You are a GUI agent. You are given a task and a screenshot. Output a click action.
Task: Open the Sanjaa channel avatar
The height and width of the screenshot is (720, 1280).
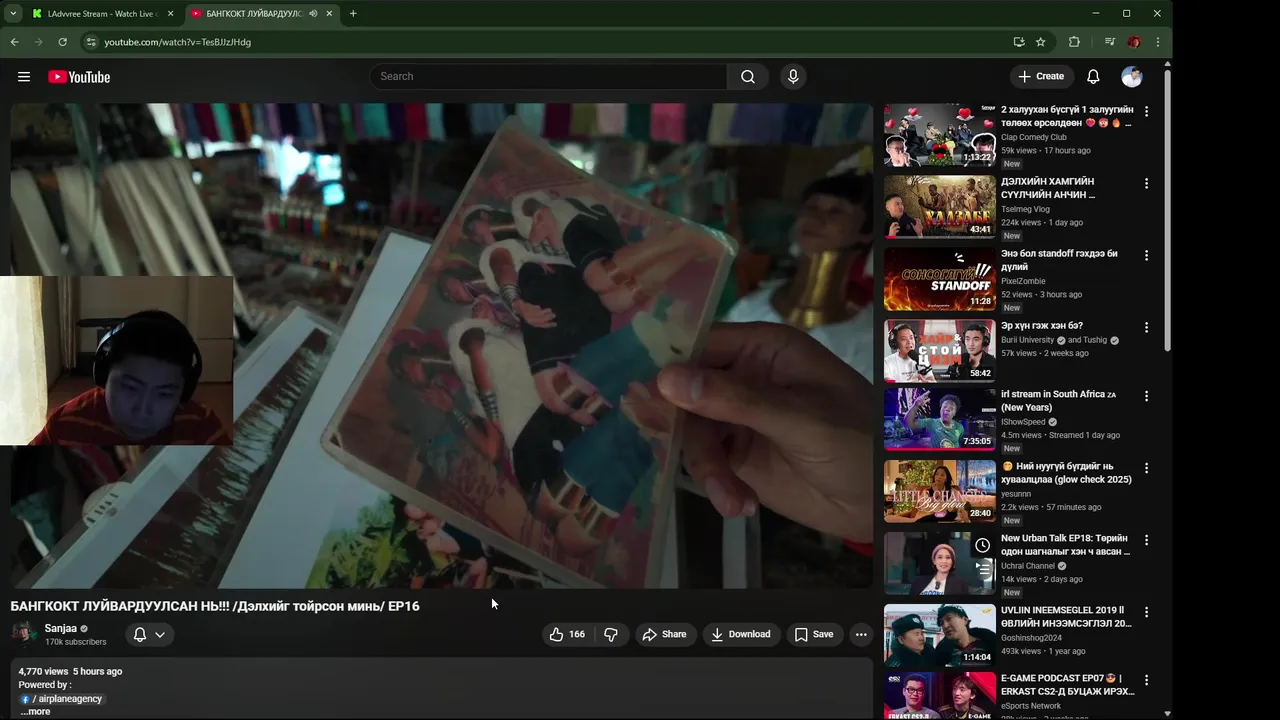(24, 634)
